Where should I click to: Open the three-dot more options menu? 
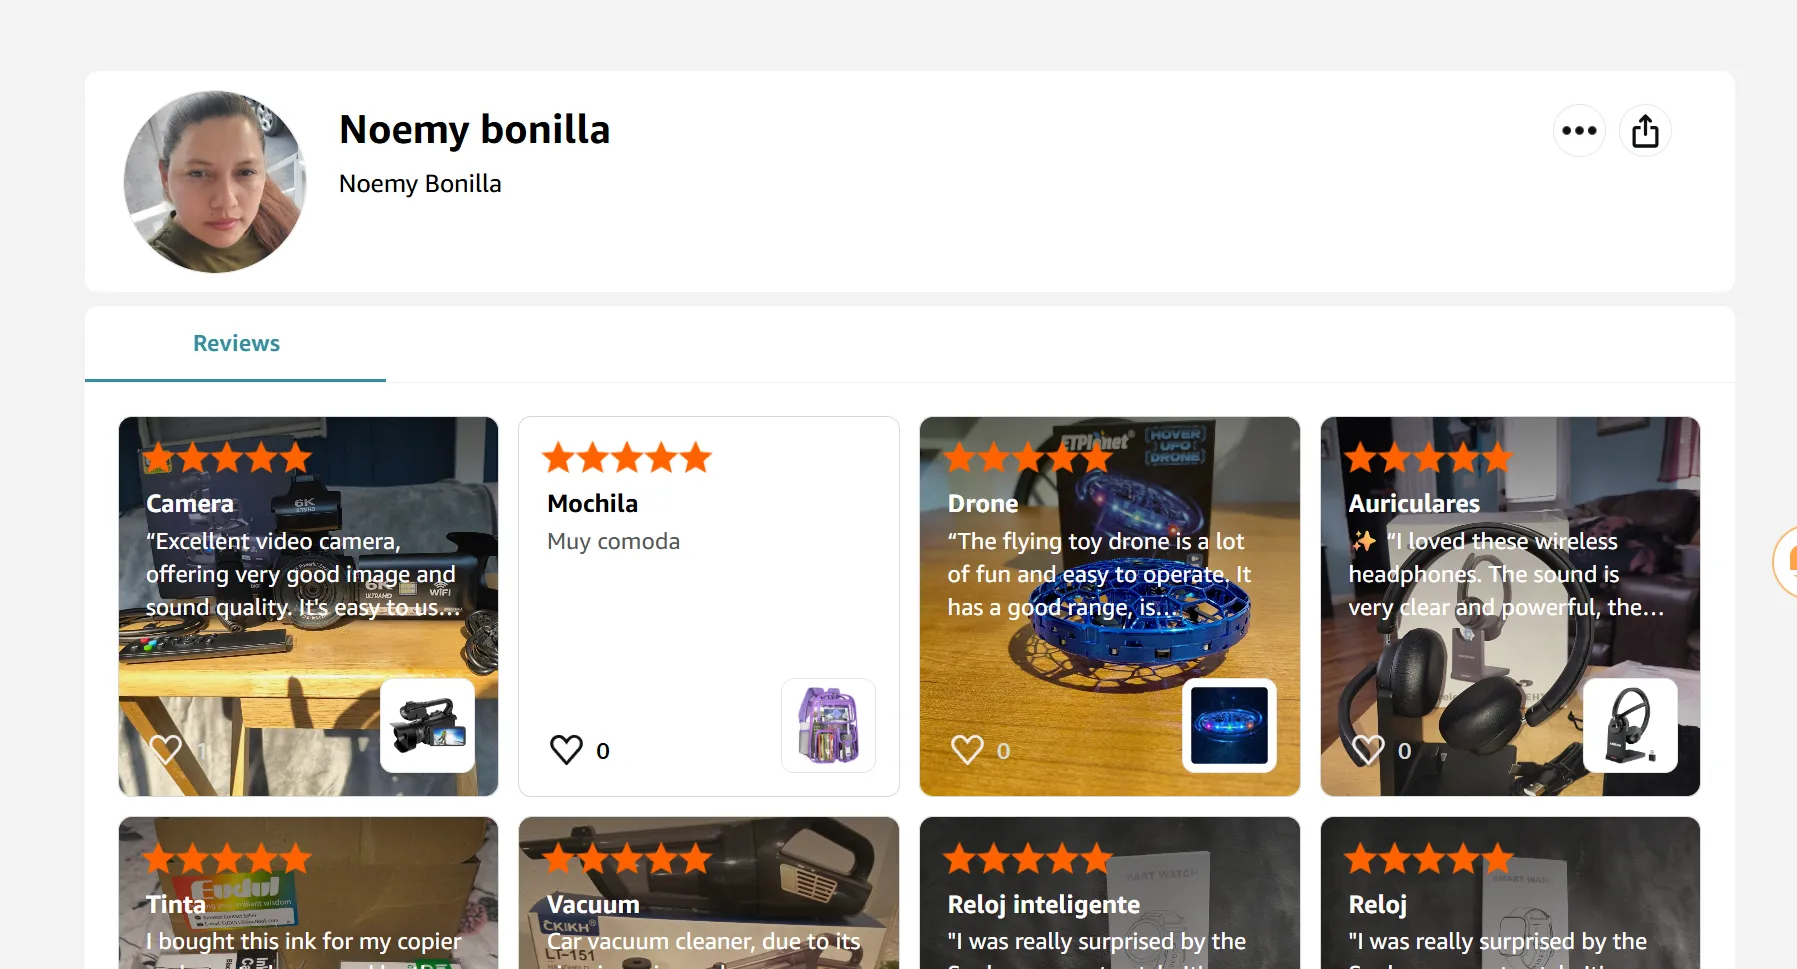(x=1579, y=131)
